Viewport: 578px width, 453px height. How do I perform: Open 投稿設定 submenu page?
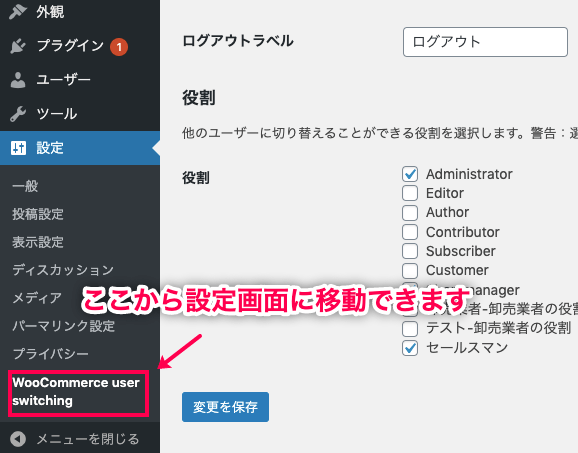(x=38, y=214)
